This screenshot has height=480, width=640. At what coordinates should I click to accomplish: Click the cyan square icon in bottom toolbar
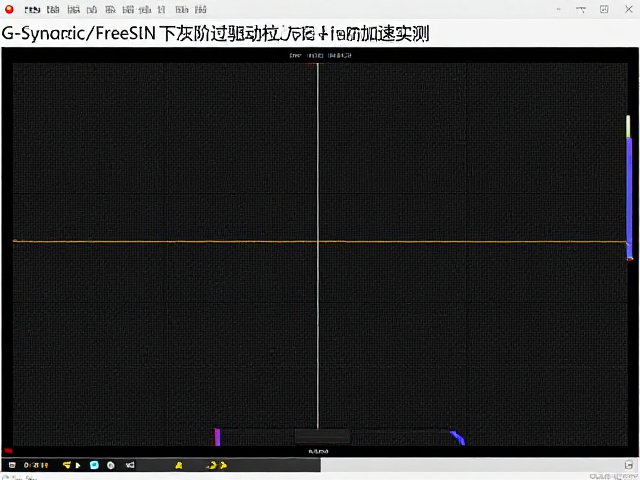tap(94, 465)
